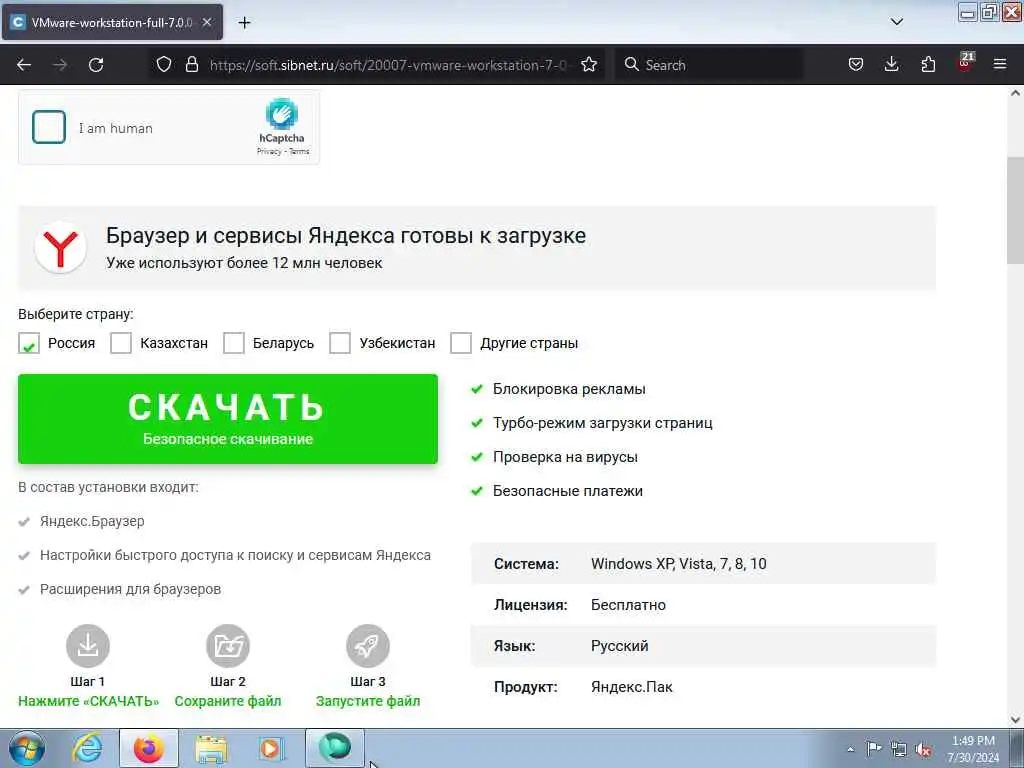Click the Проверка на вирусы text

coord(565,456)
